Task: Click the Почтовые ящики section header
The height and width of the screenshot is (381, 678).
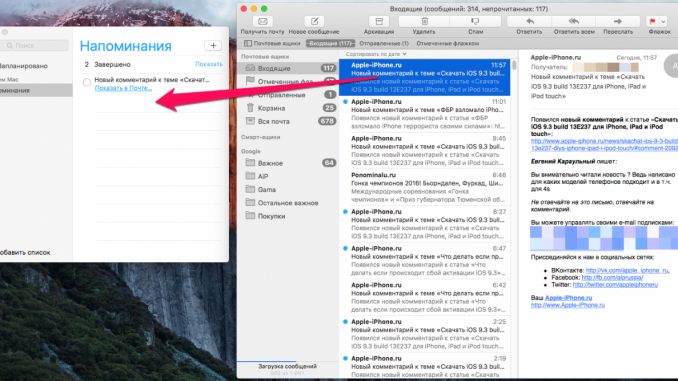Action: click(x=265, y=57)
